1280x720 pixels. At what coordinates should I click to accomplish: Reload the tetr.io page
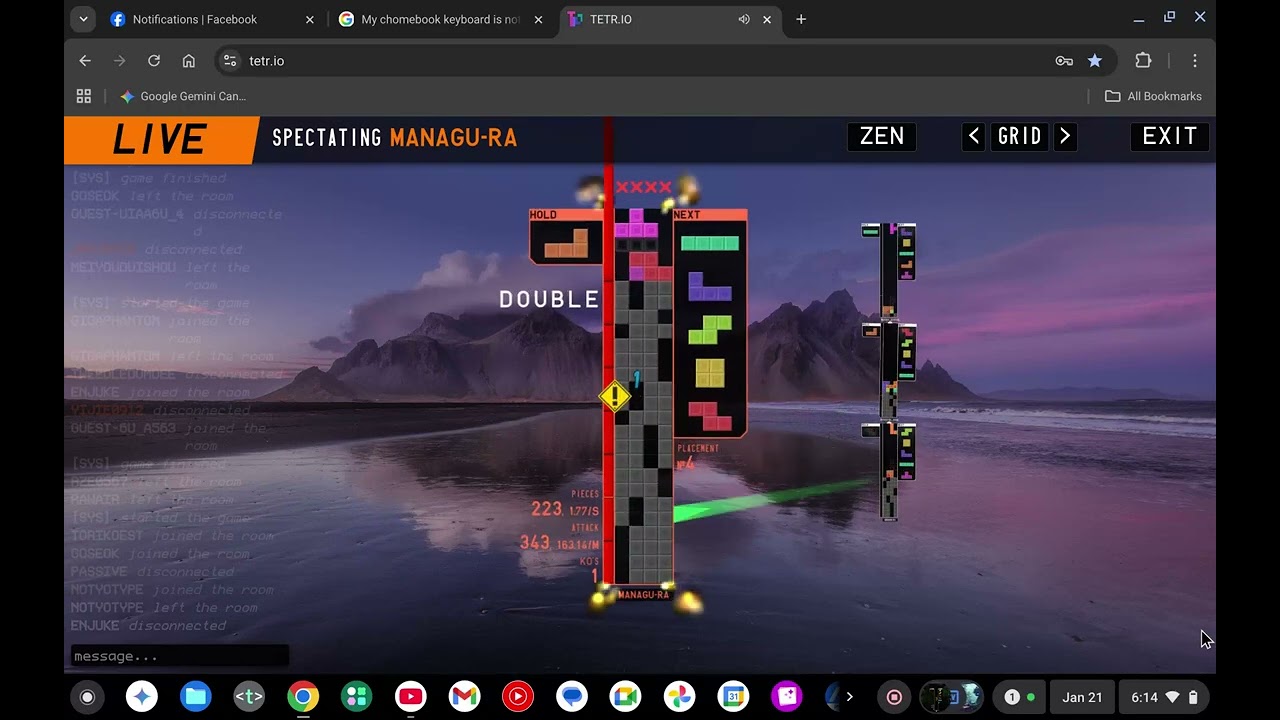point(154,61)
